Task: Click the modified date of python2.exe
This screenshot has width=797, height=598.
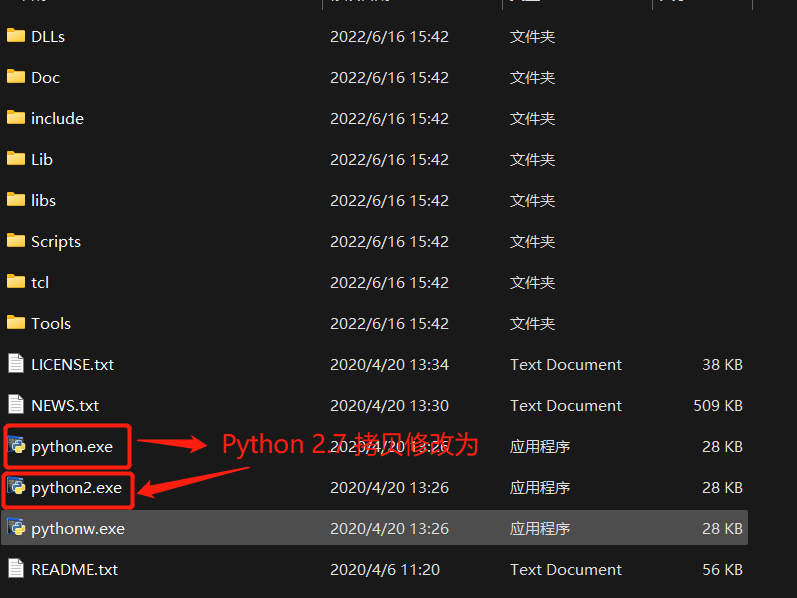Action: coord(389,488)
